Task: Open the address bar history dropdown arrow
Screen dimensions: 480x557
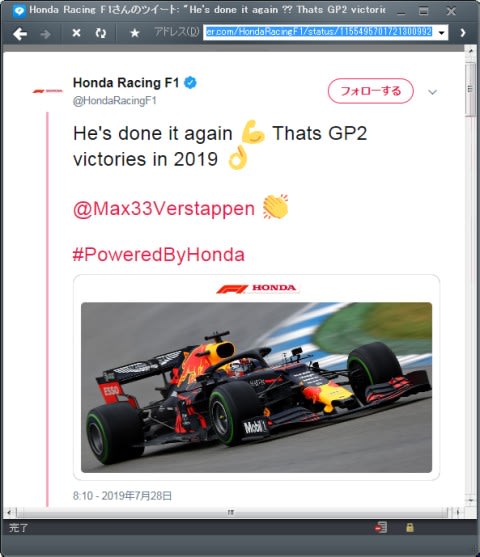Action: click(441, 33)
